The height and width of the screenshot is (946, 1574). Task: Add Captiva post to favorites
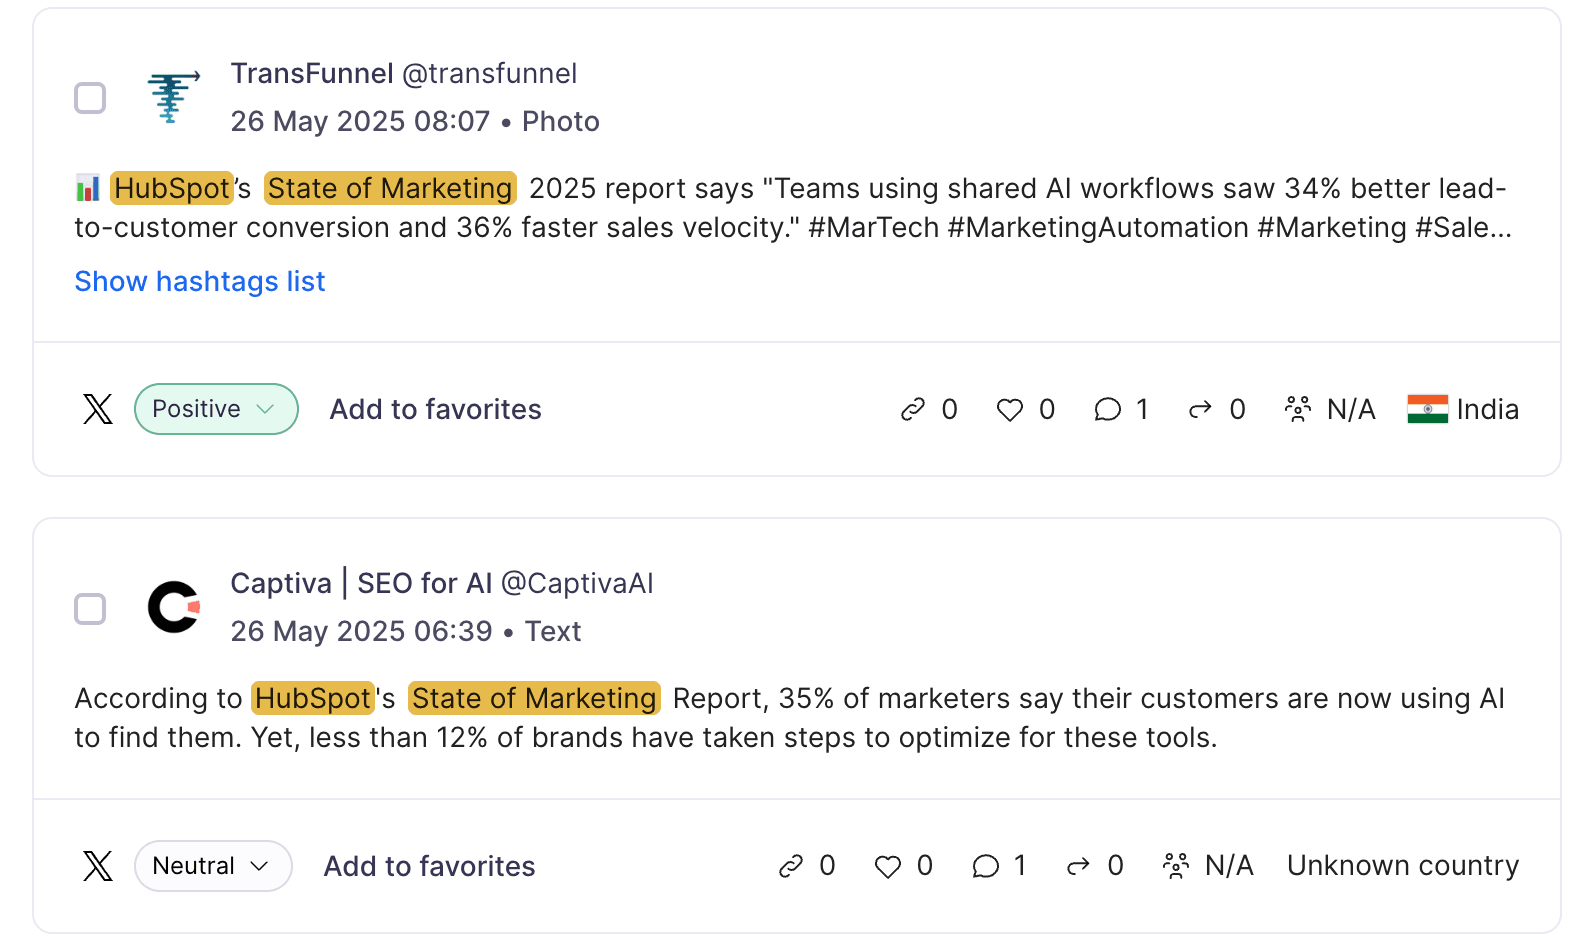point(430,866)
